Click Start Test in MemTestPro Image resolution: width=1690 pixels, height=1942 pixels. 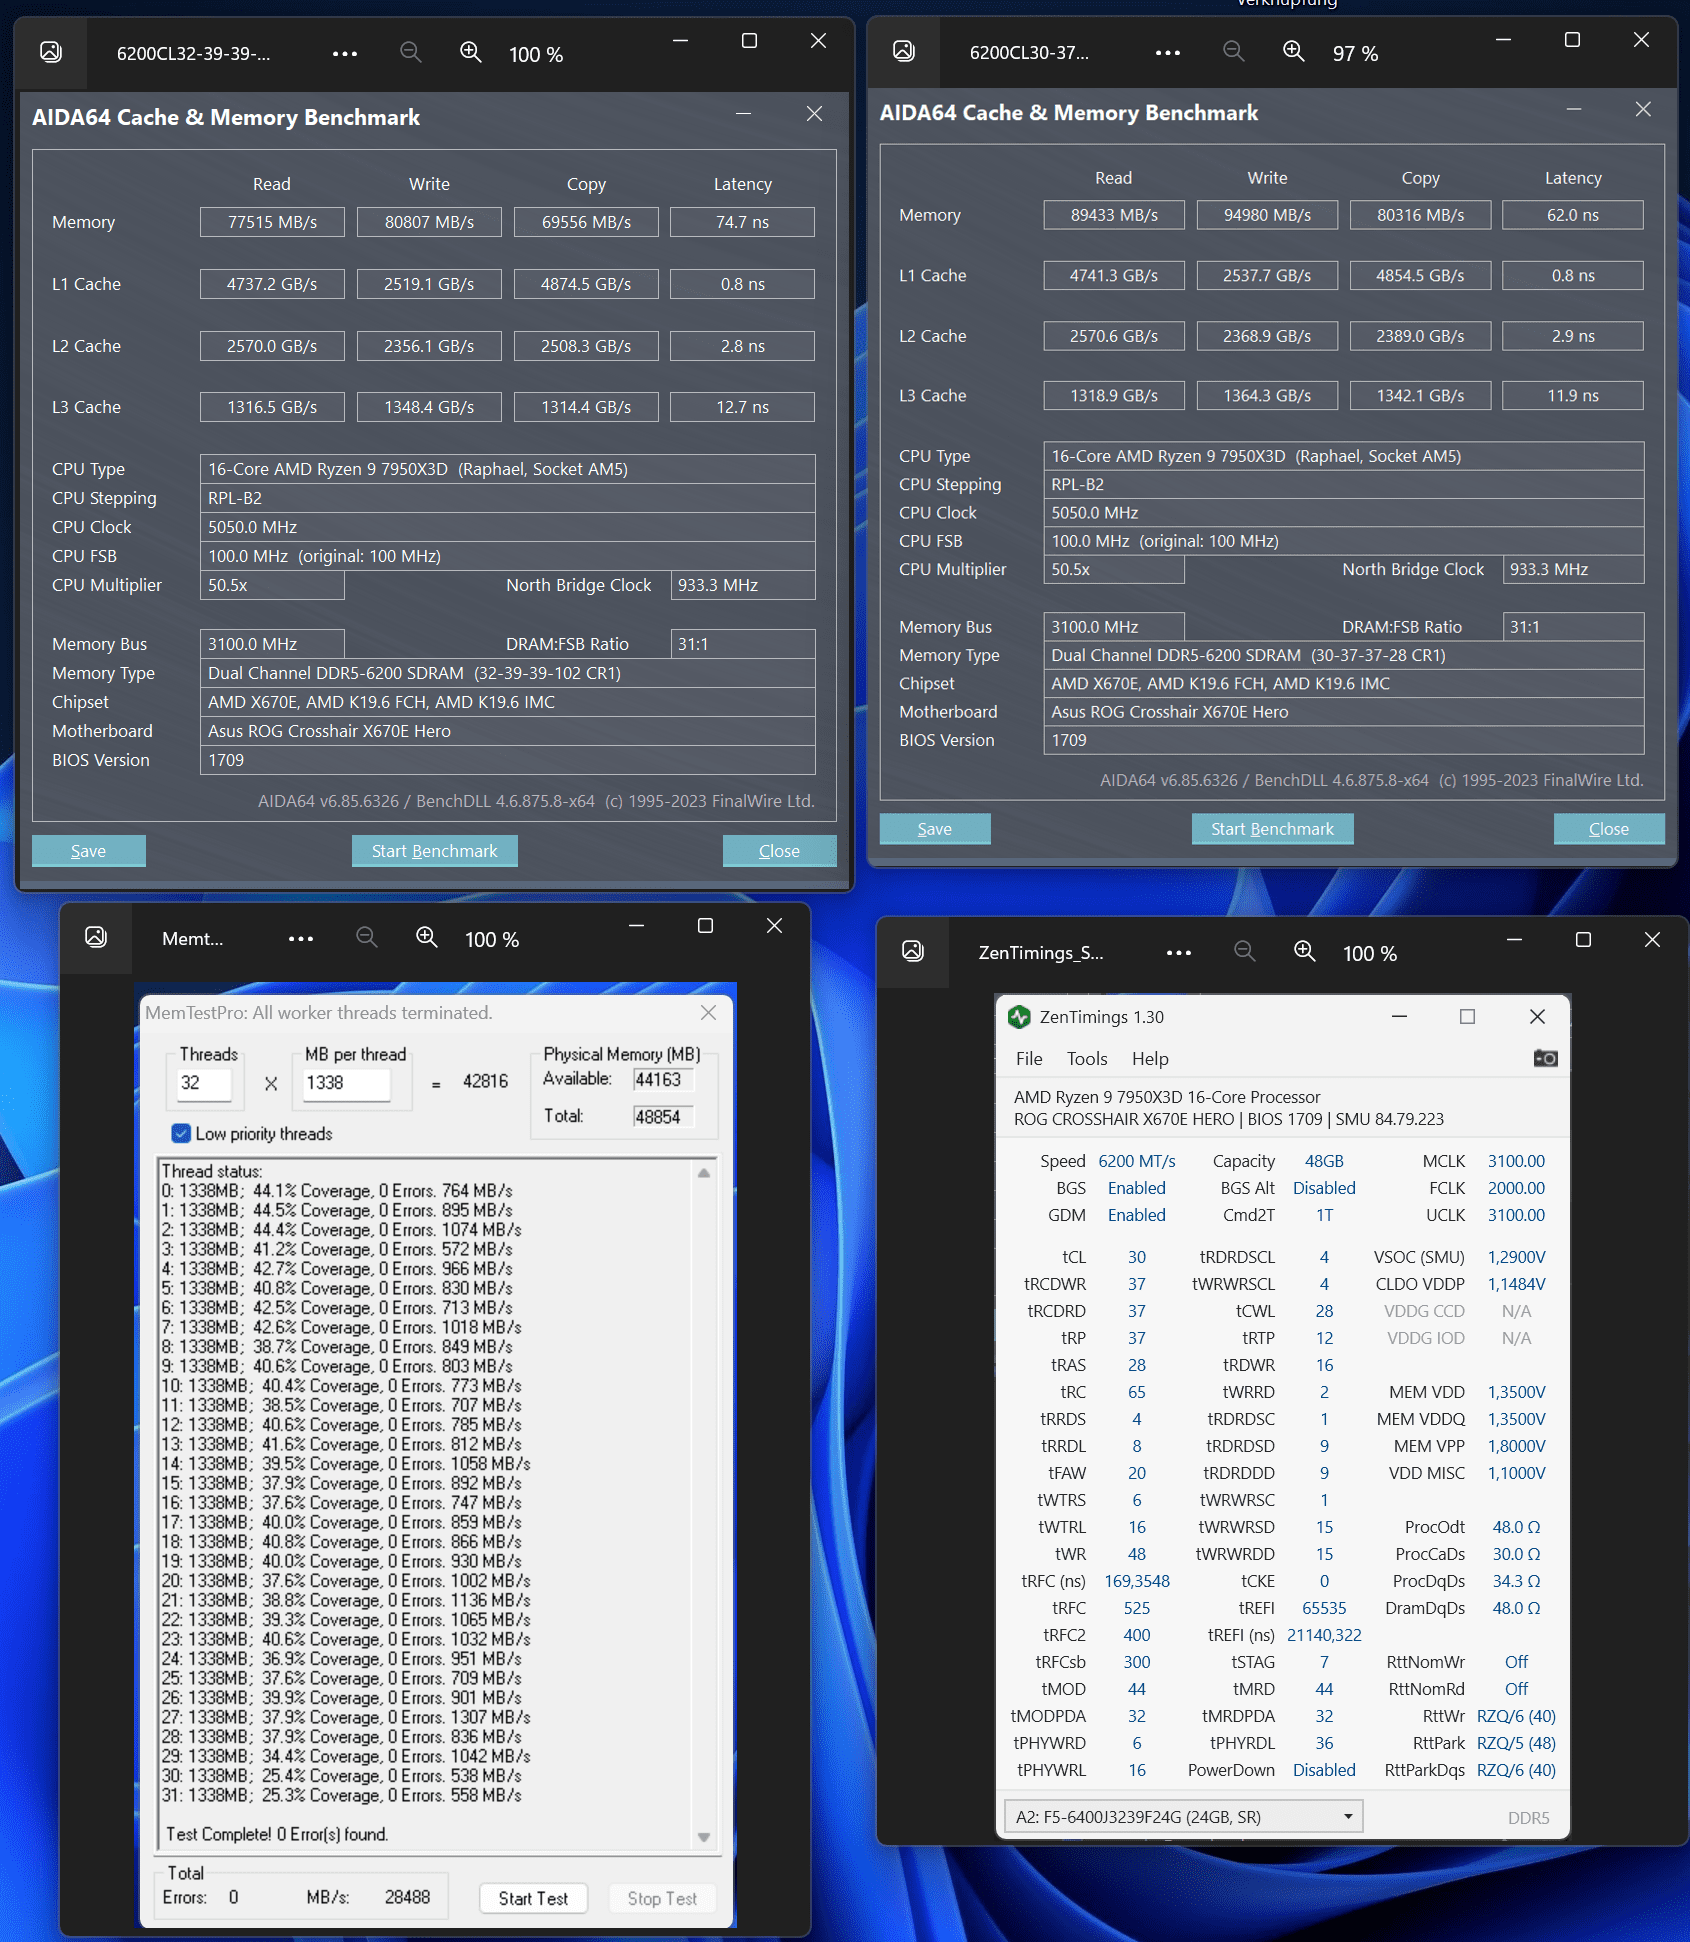[533, 1898]
